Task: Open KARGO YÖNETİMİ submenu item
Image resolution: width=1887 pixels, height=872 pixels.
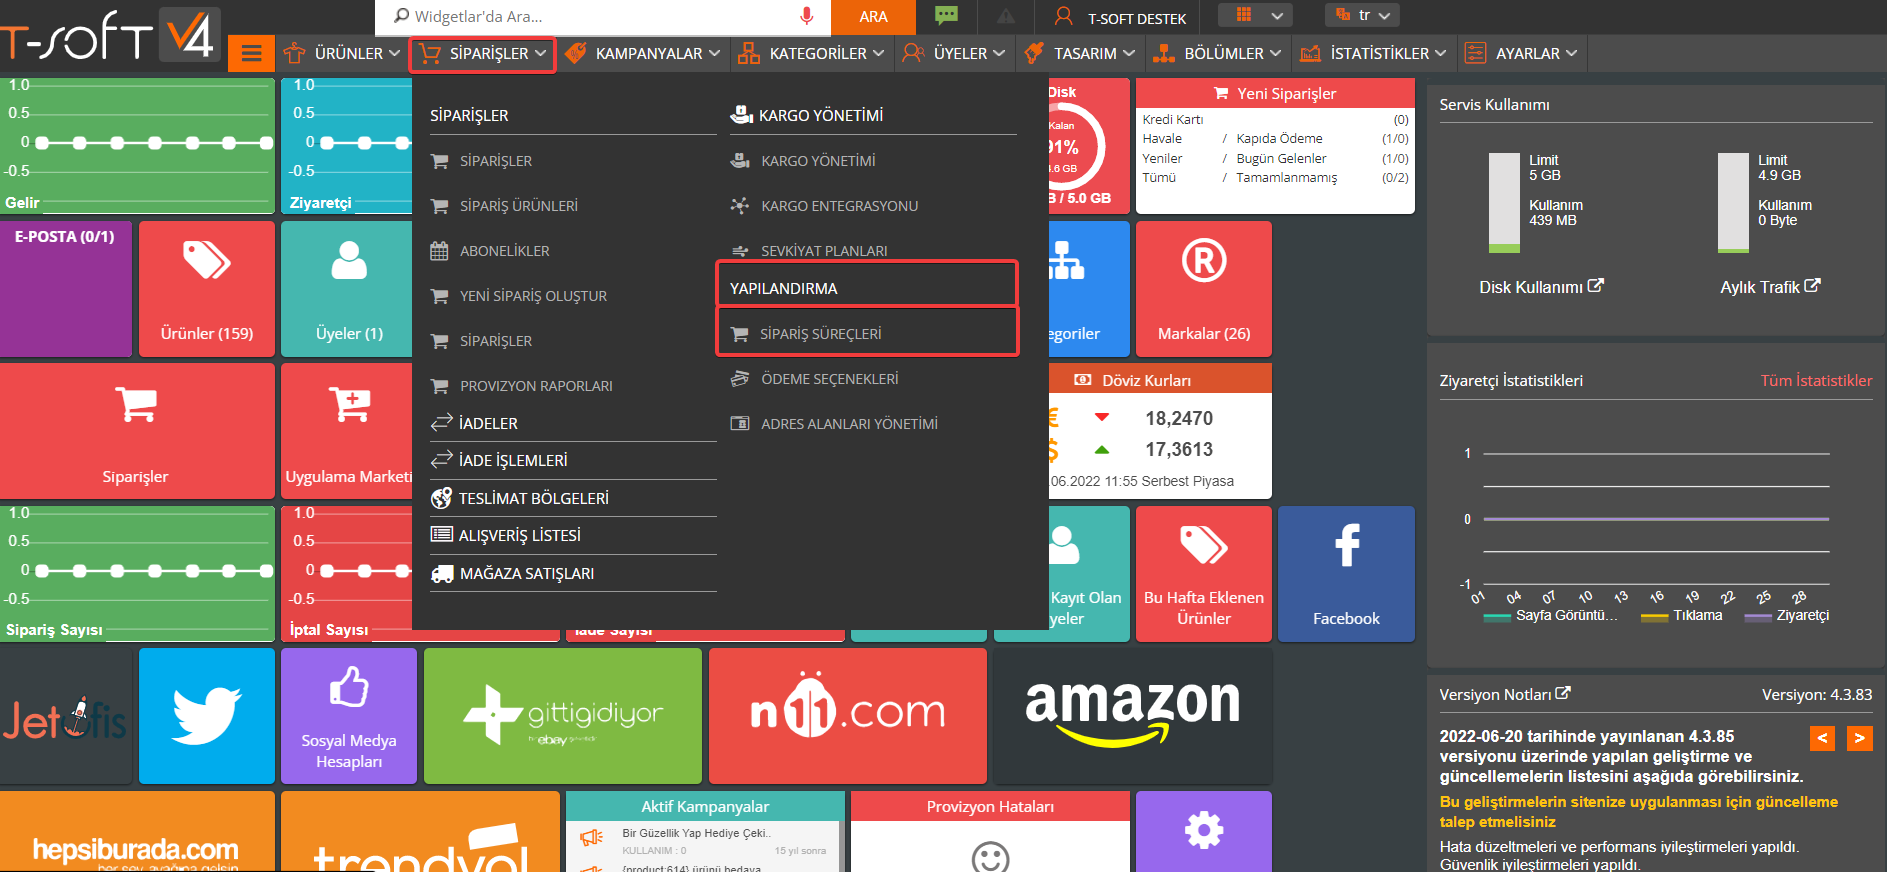Action: [803, 161]
